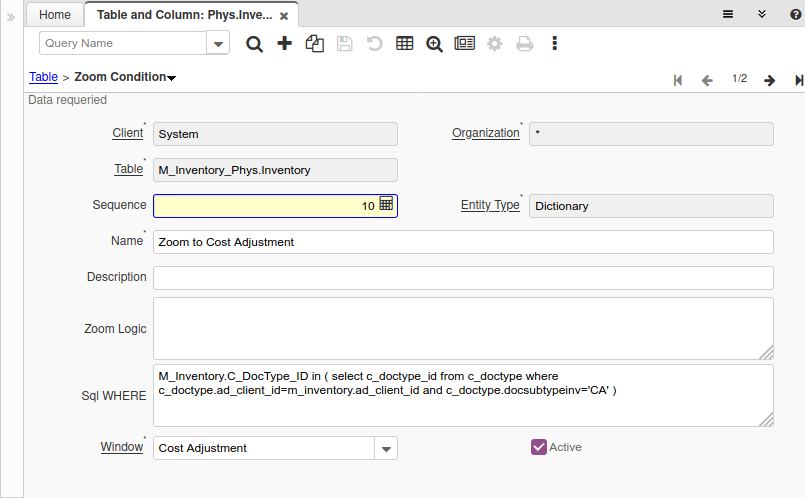Expand the Zoom Condition breadcrumb menu
Viewport: 805px width, 498px height.
click(172, 78)
